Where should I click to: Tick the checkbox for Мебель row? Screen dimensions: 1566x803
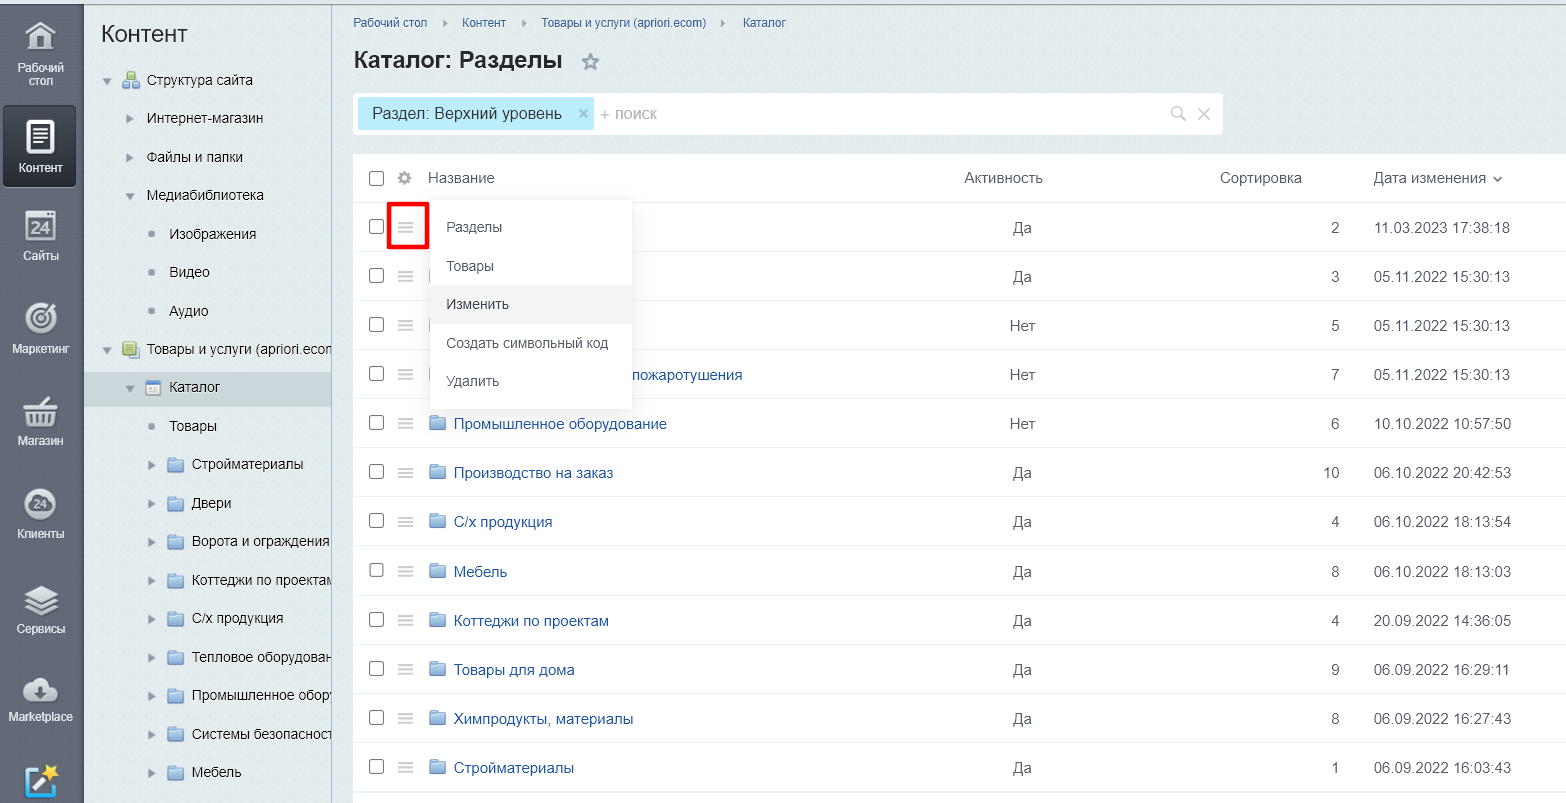pos(376,570)
